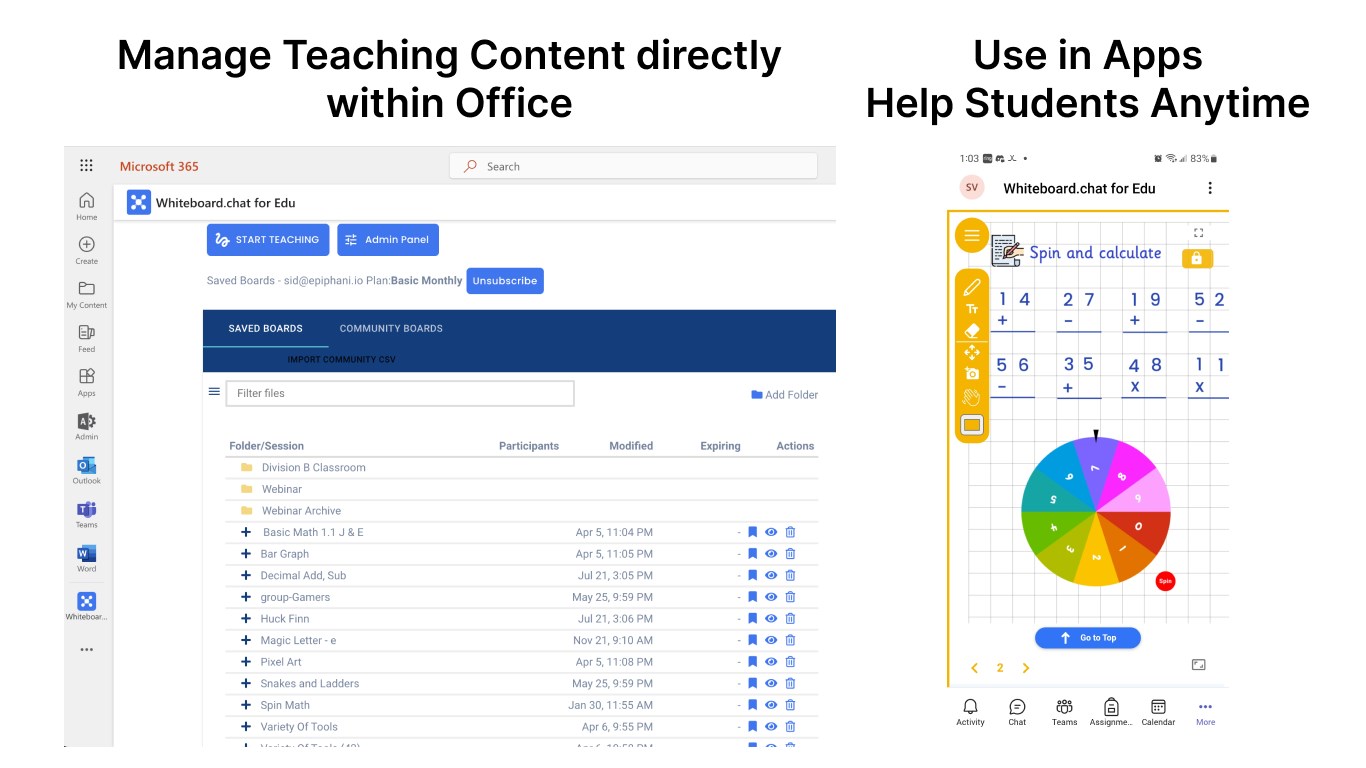Delete the Bar Graph board

click(x=790, y=554)
